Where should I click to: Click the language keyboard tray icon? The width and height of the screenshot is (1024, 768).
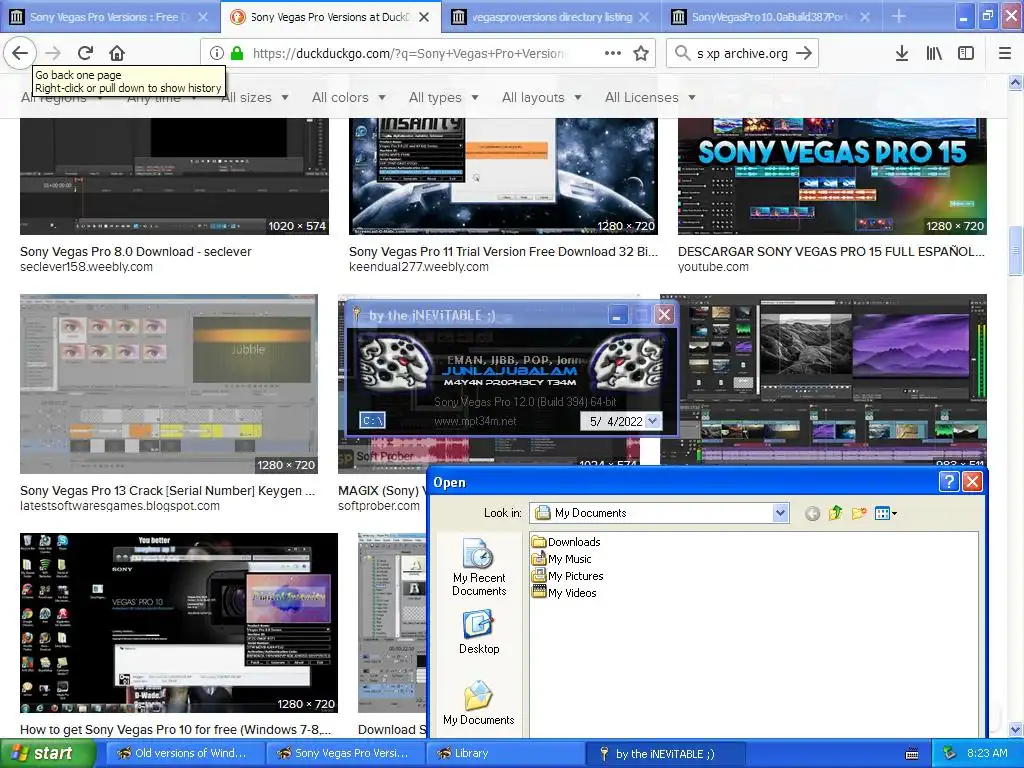912,754
